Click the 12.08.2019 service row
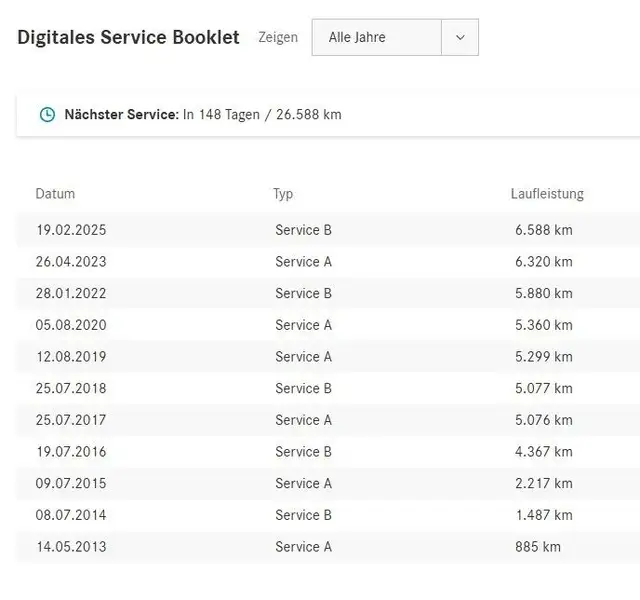 point(71,357)
